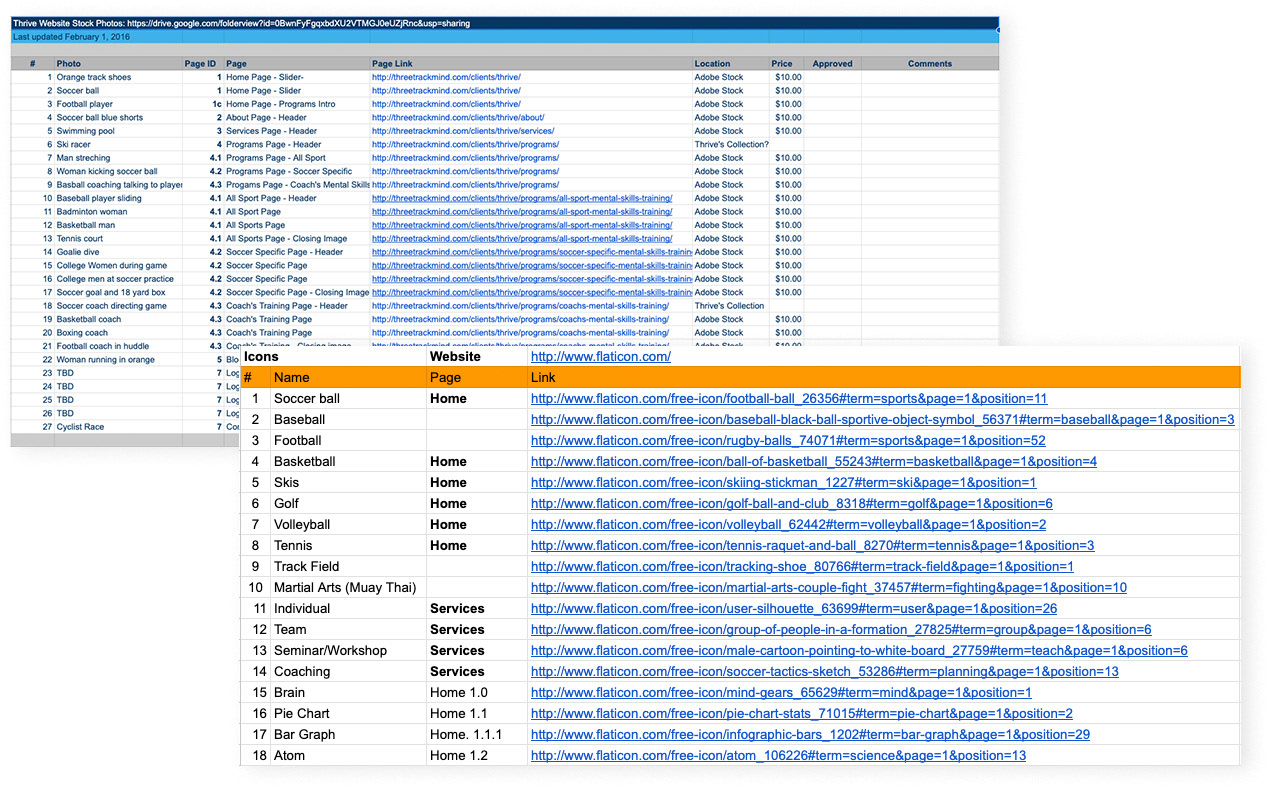
Task: Select the Services cell in the Coaching row
Action: [477, 671]
